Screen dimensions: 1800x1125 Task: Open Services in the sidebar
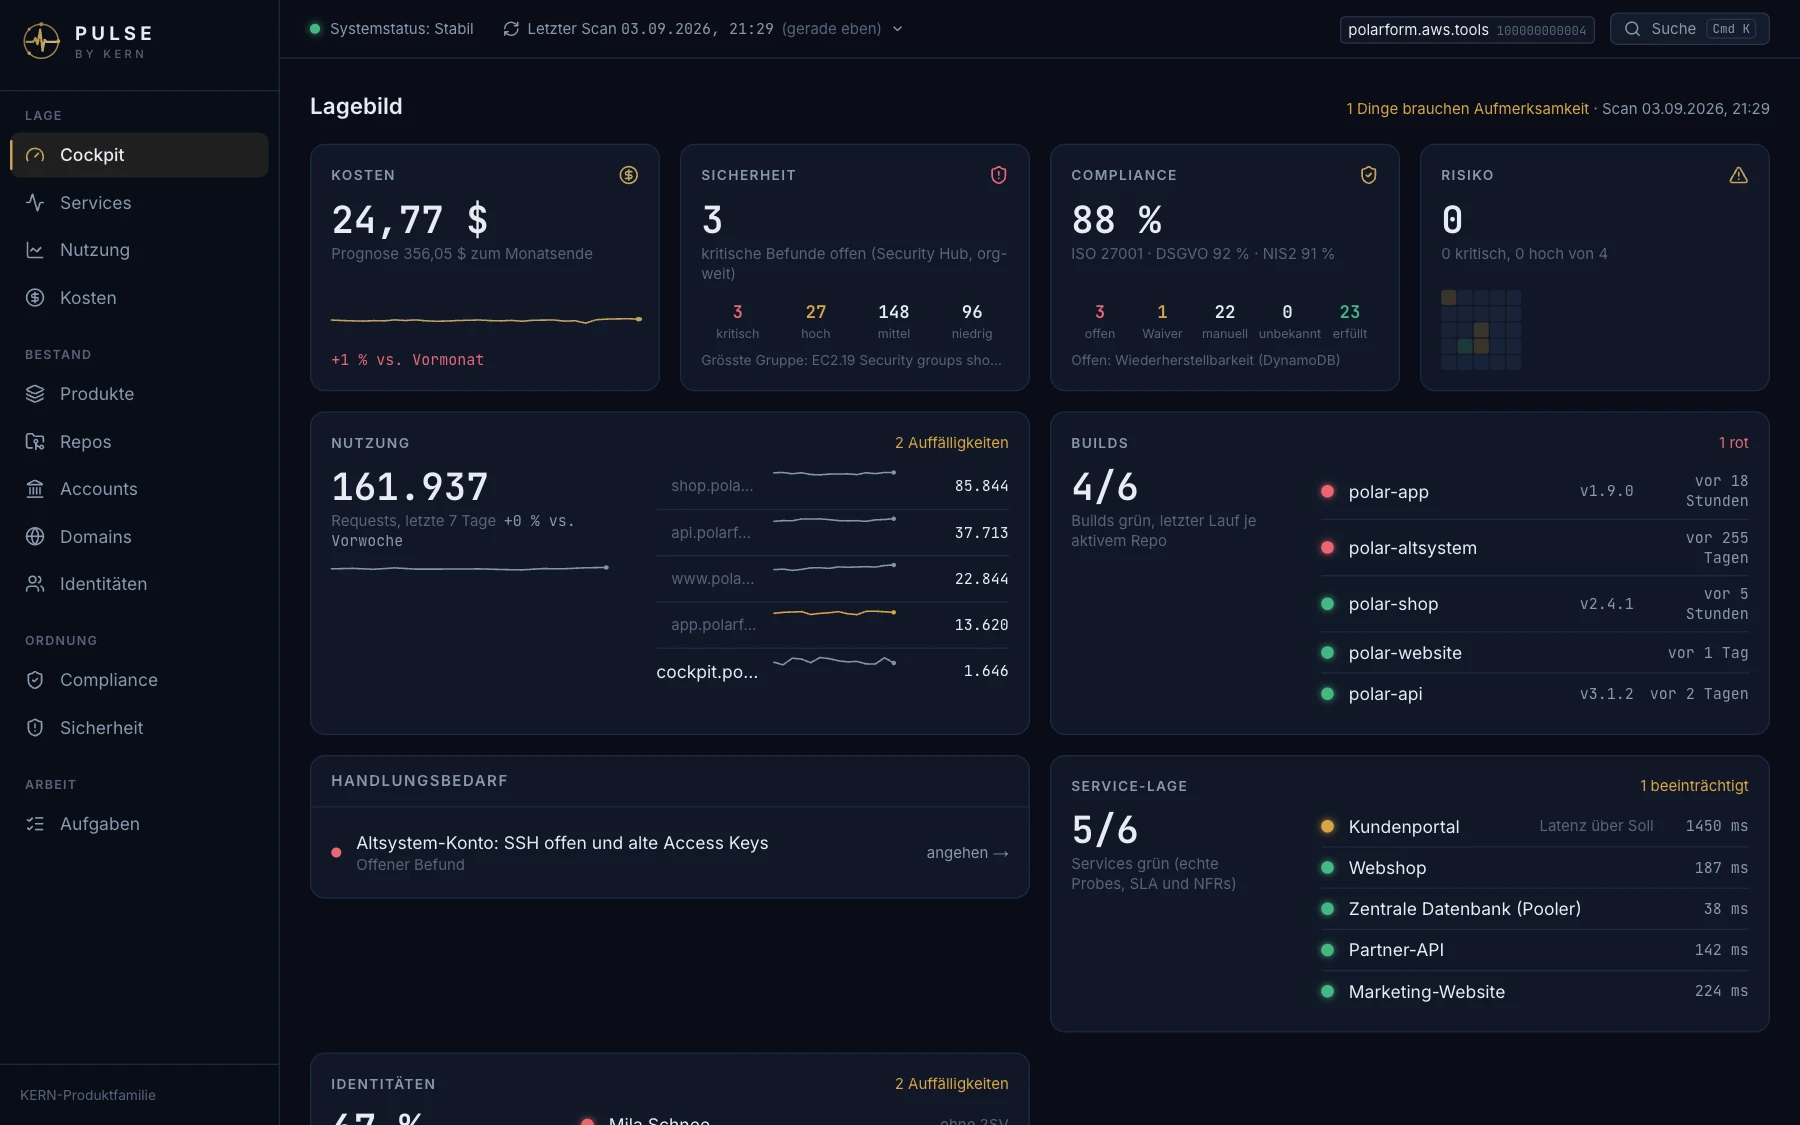[139, 203]
